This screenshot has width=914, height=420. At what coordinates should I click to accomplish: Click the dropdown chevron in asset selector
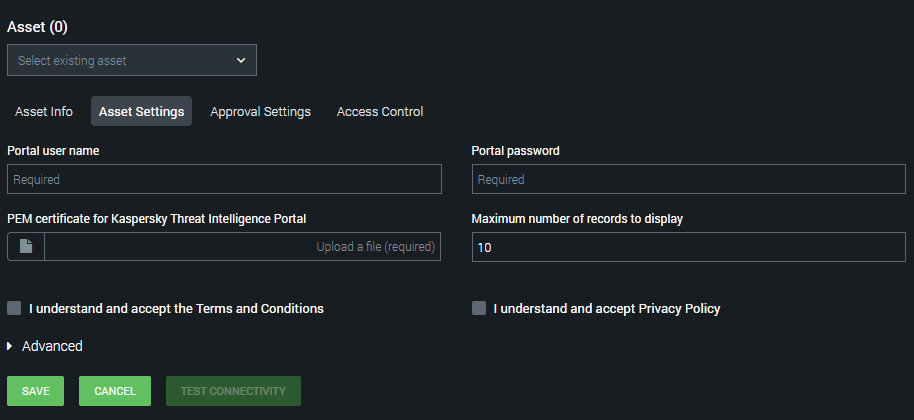(x=240, y=60)
